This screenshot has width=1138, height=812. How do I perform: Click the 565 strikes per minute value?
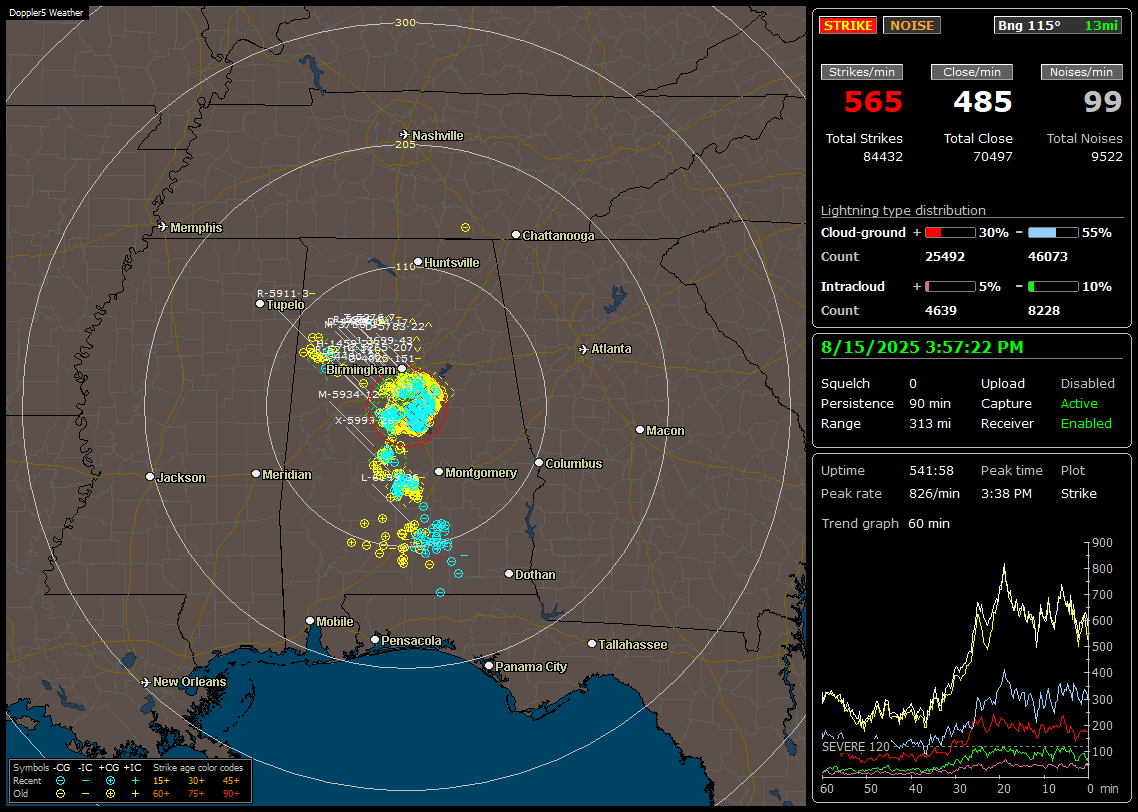point(873,102)
